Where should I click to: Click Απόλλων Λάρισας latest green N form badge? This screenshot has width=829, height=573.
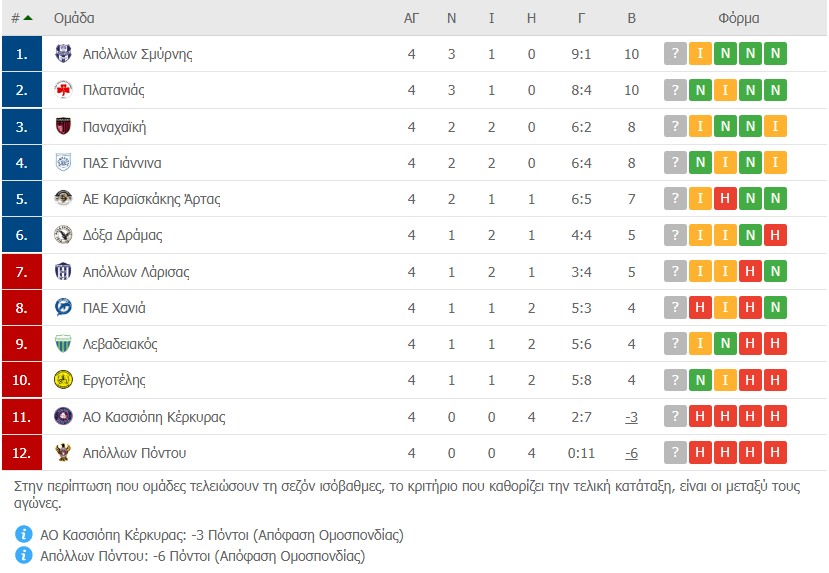point(774,272)
